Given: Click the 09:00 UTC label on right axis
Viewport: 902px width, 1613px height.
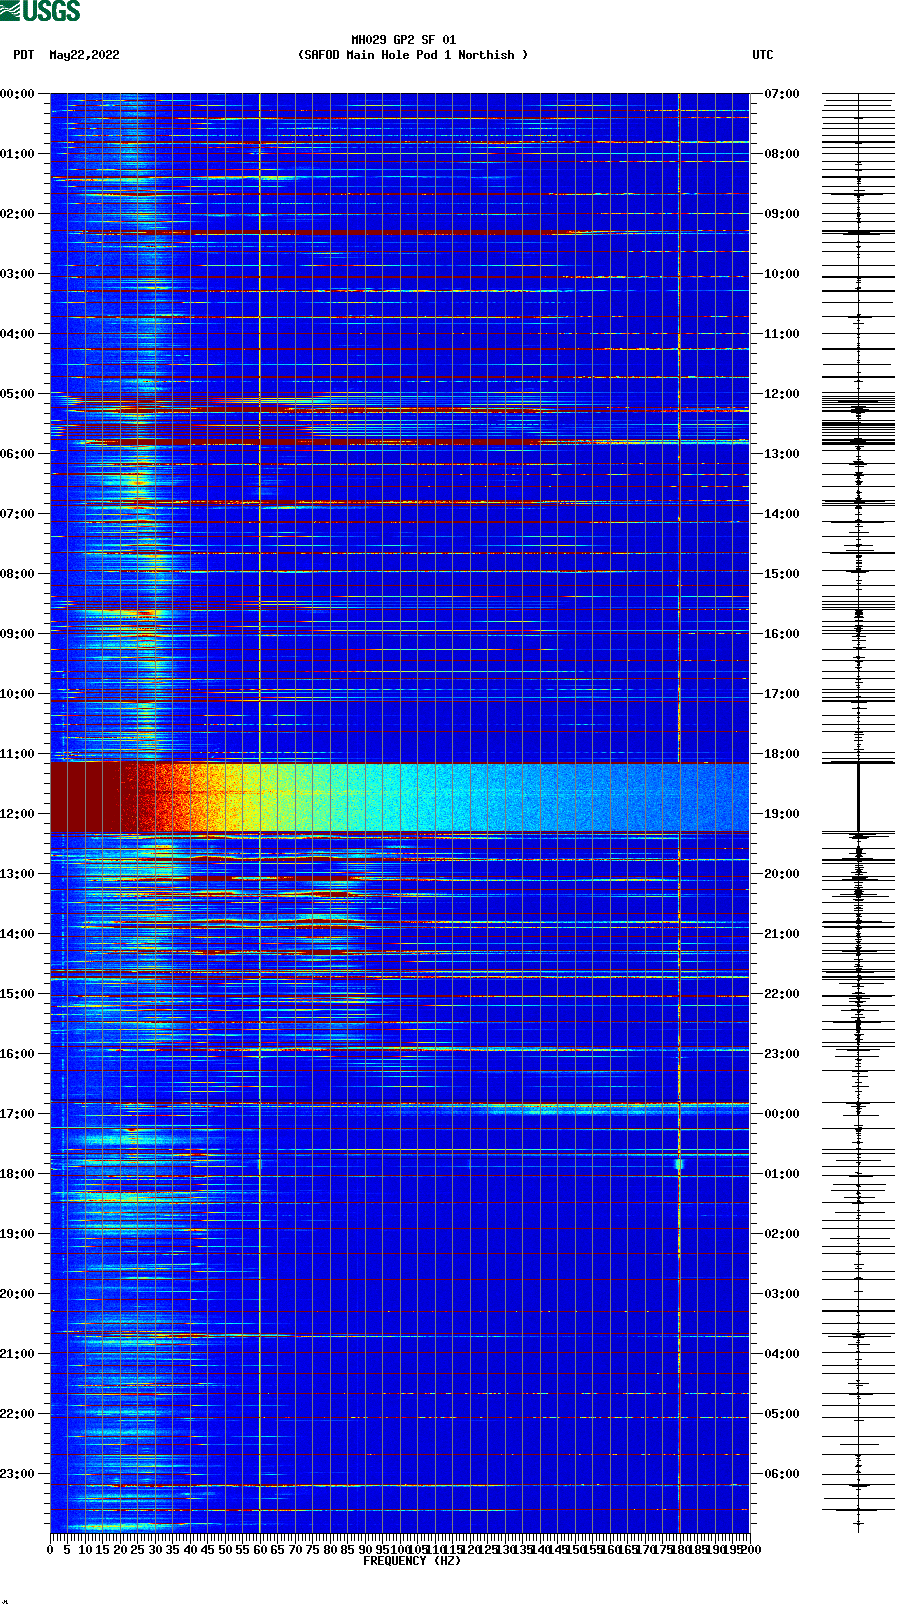Looking at the screenshot, I should (782, 214).
